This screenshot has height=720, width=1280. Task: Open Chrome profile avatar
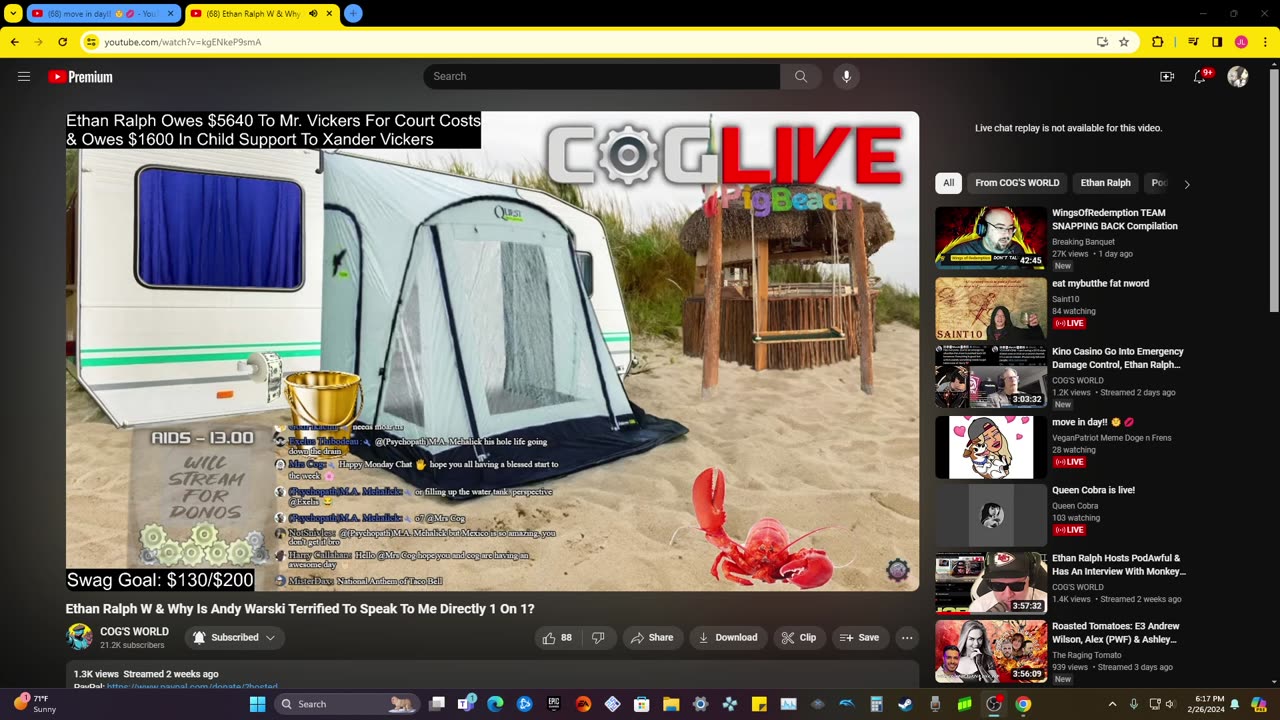pyautogui.click(x=1241, y=42)
